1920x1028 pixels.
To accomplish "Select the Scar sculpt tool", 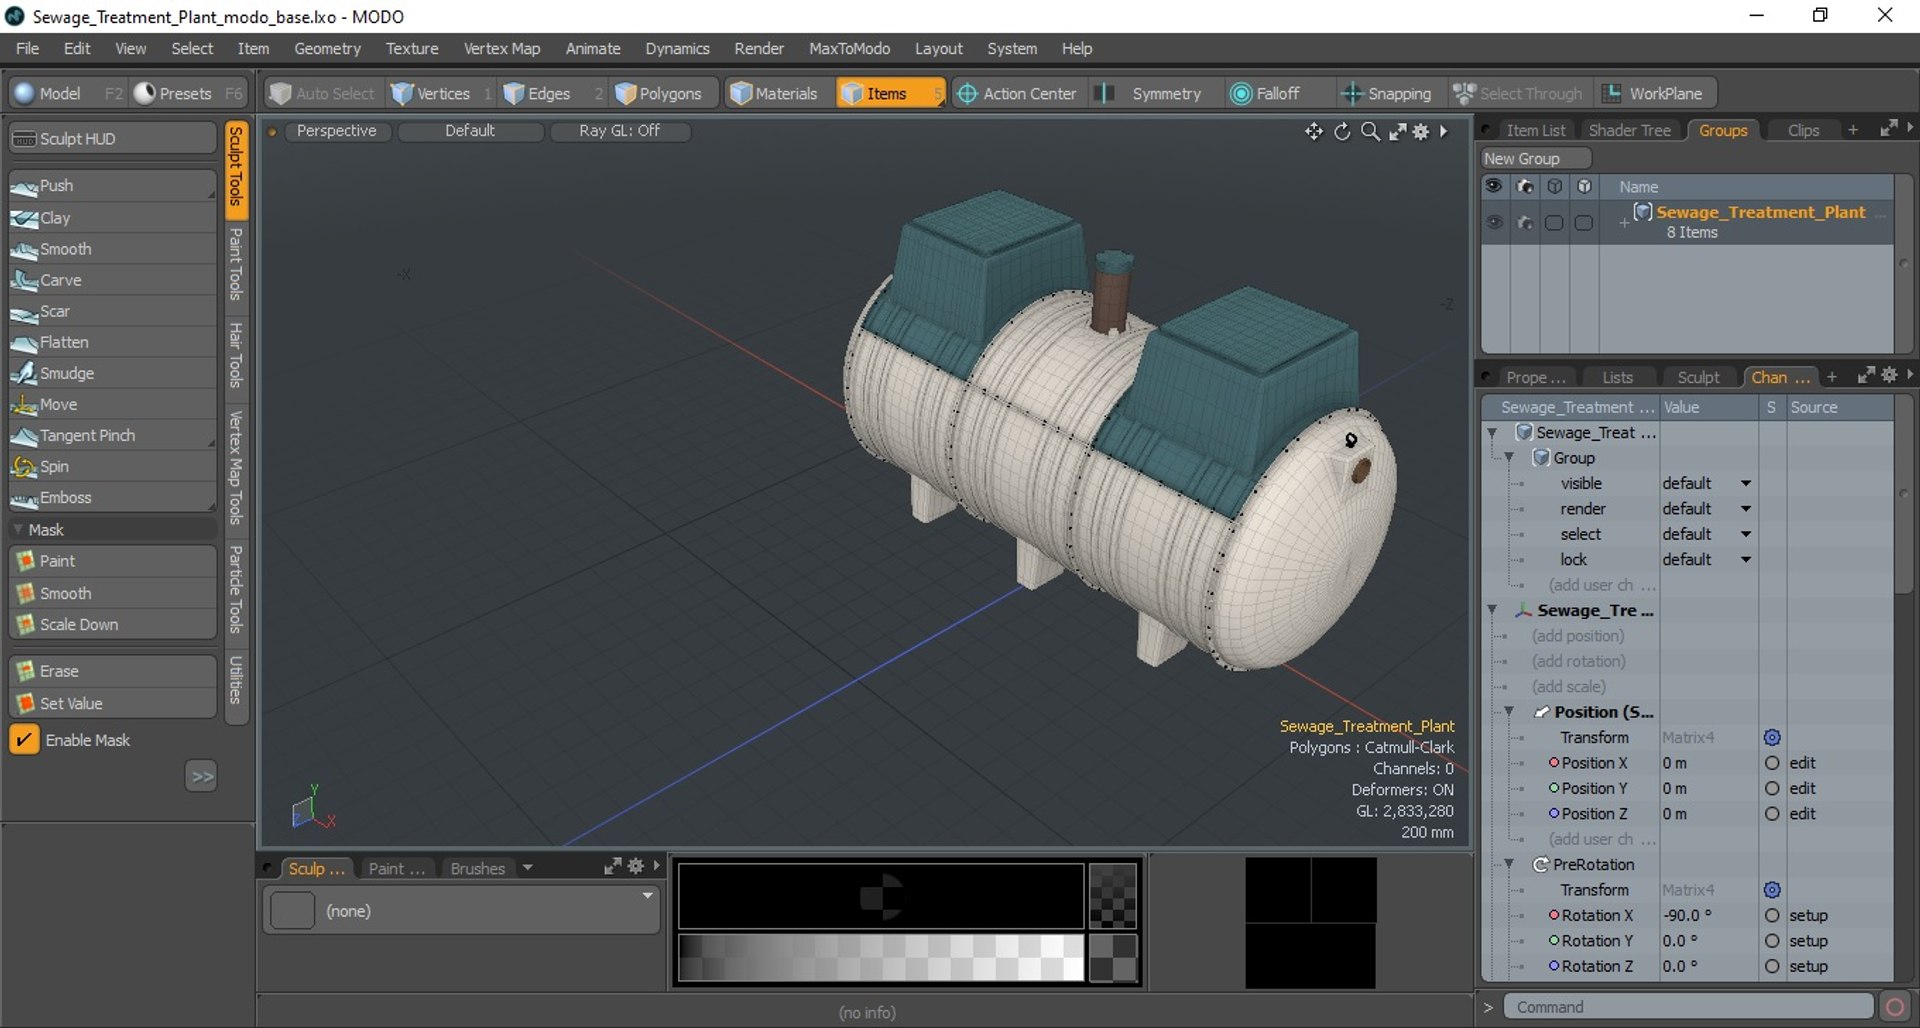I will pos(112,311).
